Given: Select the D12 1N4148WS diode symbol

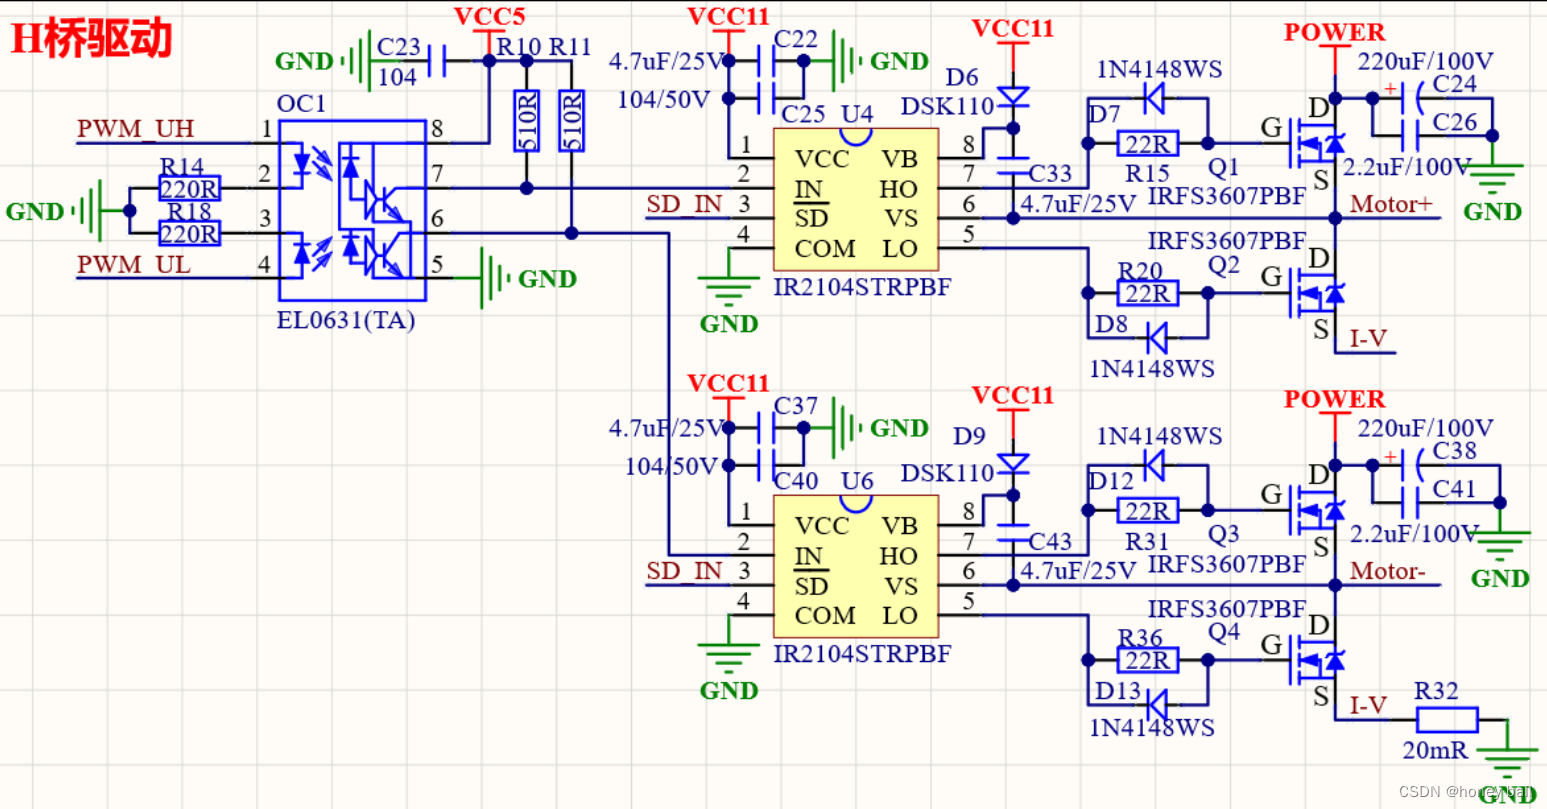Looking at the screenshot, I should 1154,465.
